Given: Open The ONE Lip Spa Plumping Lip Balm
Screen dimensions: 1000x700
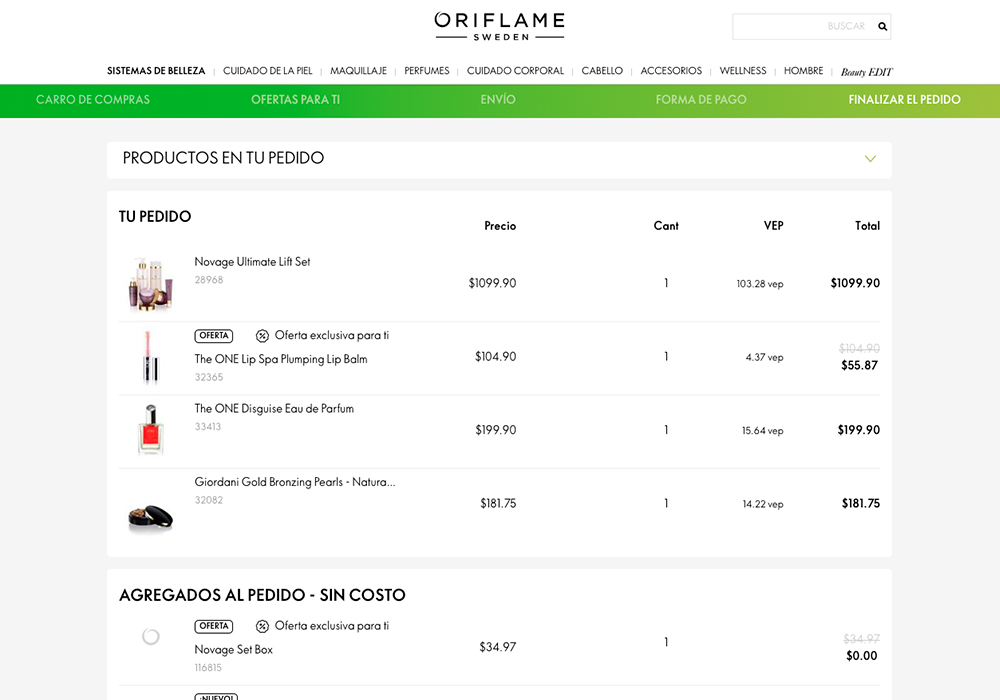Looking at the screenshot, I should (281, 360).
